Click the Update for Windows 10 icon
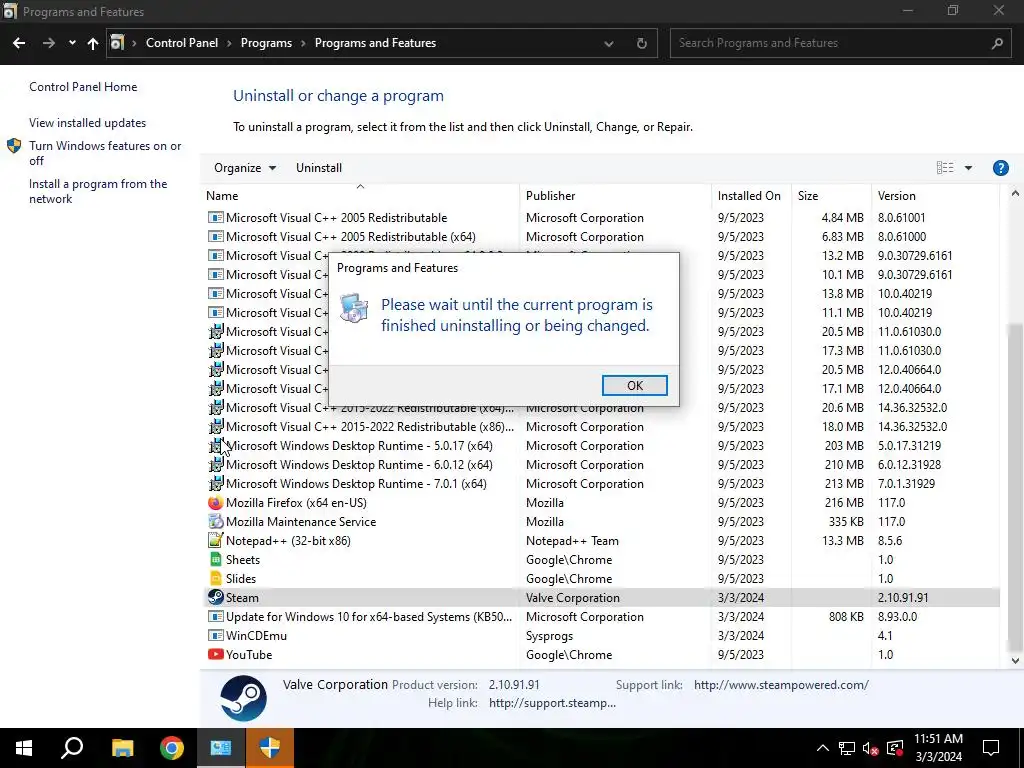The width and height of the screenshot is (1024, 768). point(216,616)
